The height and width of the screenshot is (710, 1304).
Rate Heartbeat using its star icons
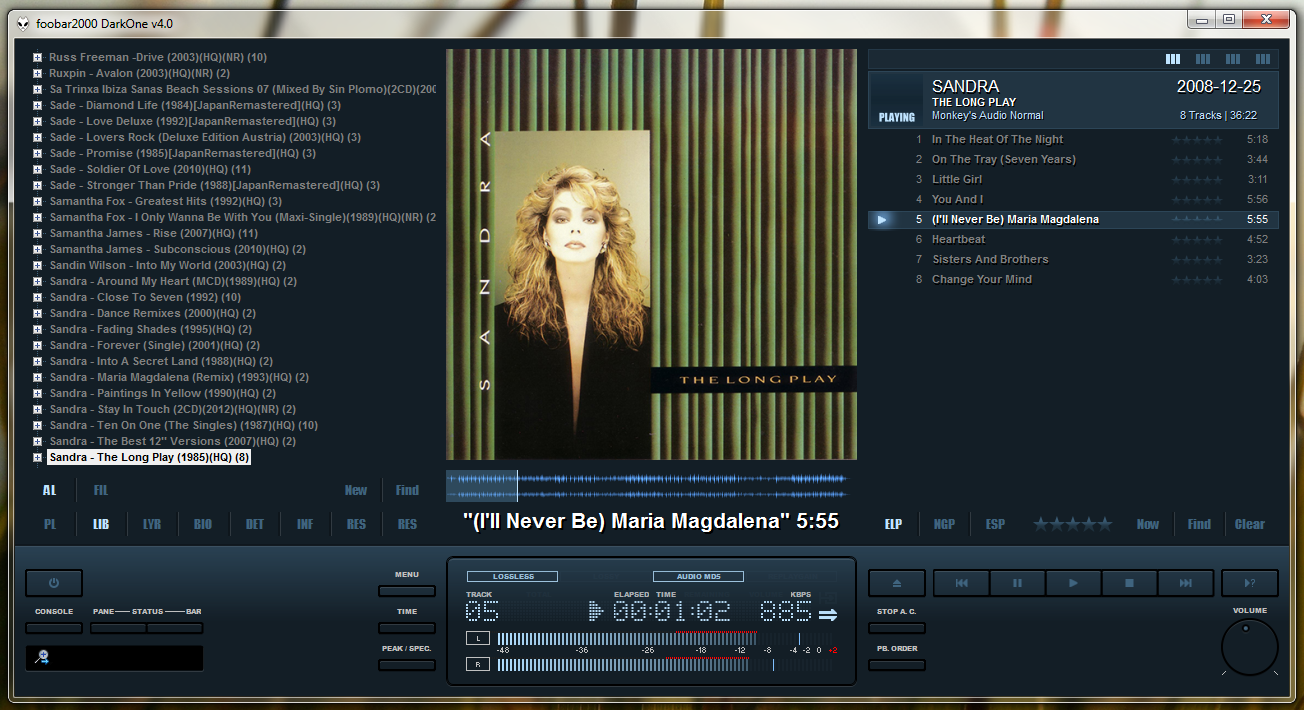pos(1197,239)
